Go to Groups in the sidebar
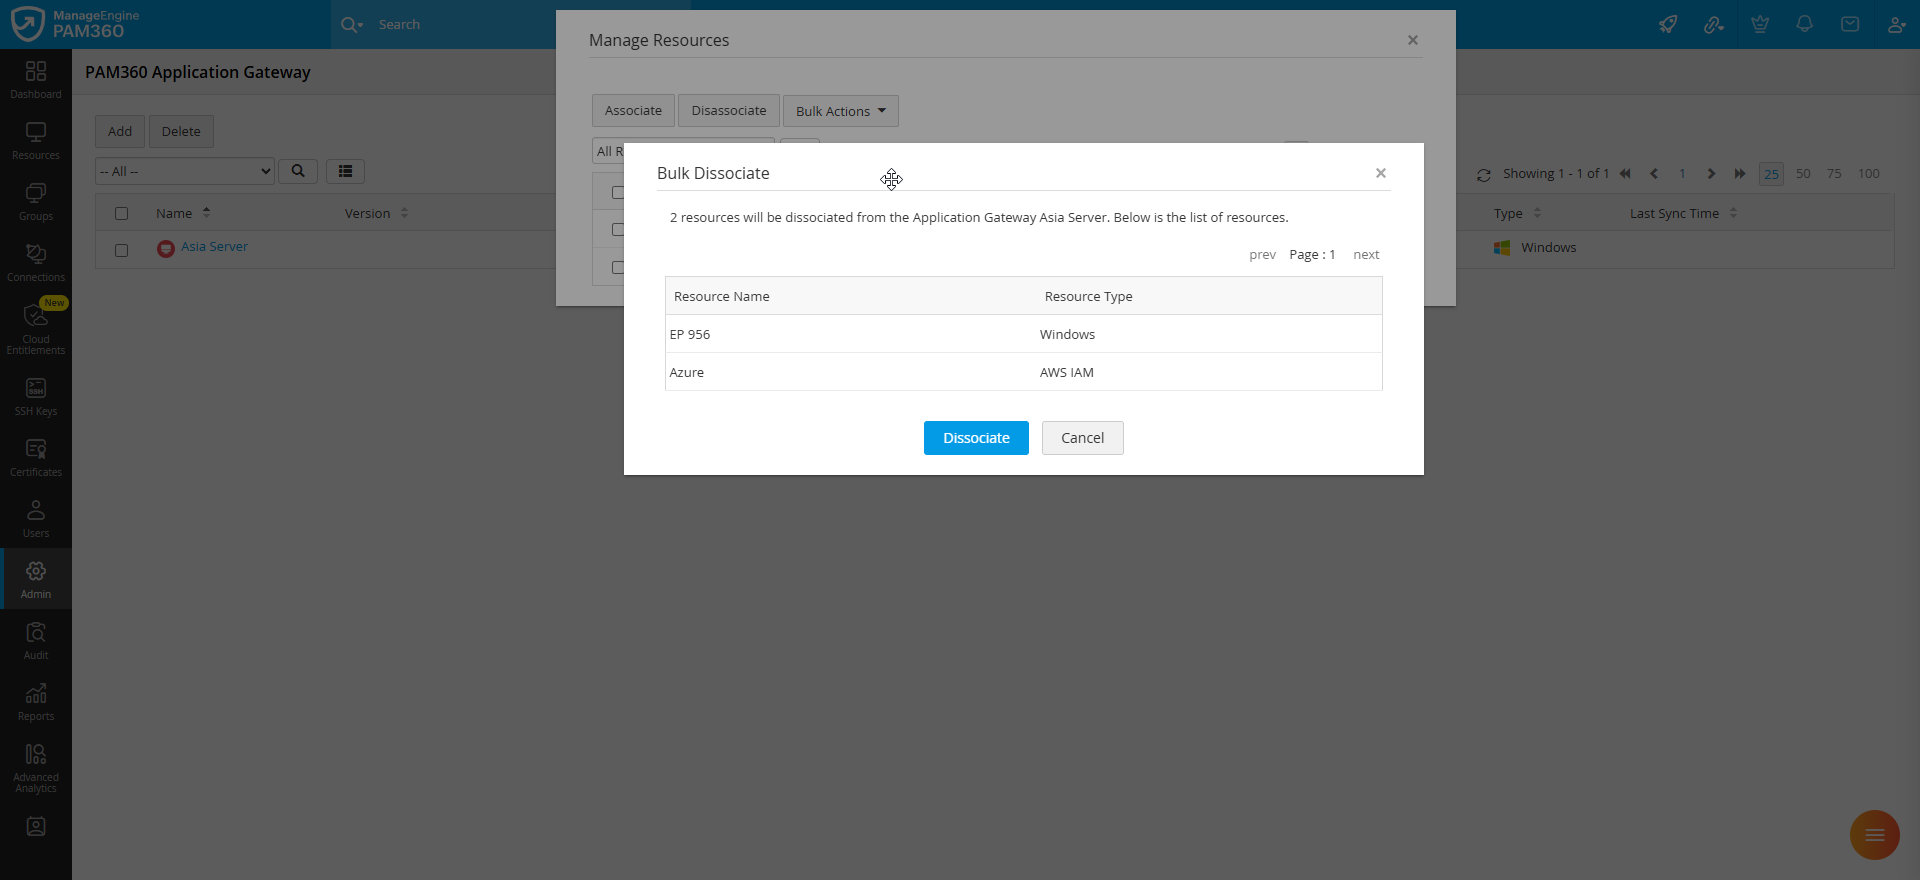This screenshot has width=1920, height=880. point(36,201)
